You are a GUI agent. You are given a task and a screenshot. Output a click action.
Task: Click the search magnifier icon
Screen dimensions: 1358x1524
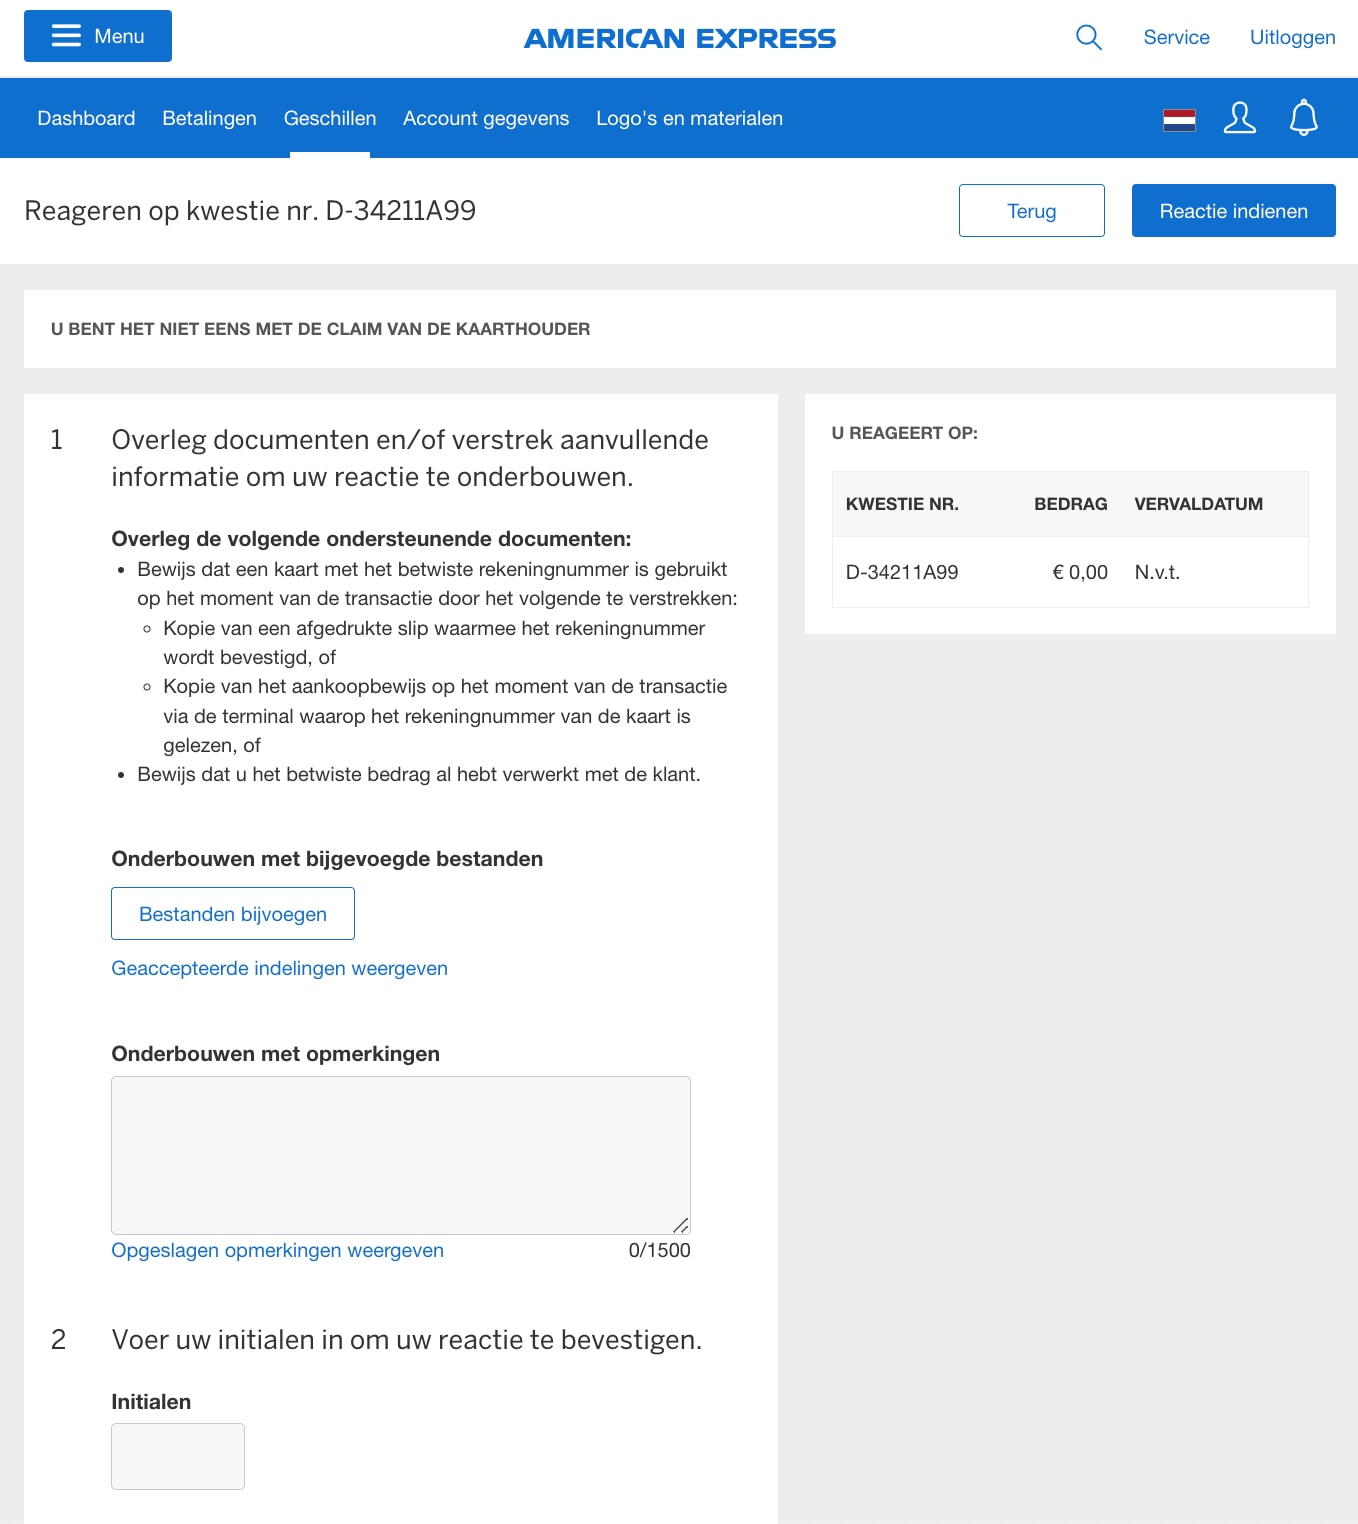[1088, 37]
